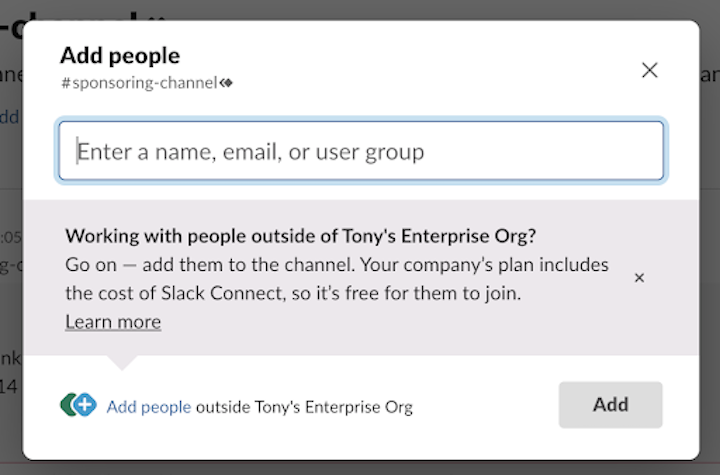Click the blue Add people link

[149, 407]
